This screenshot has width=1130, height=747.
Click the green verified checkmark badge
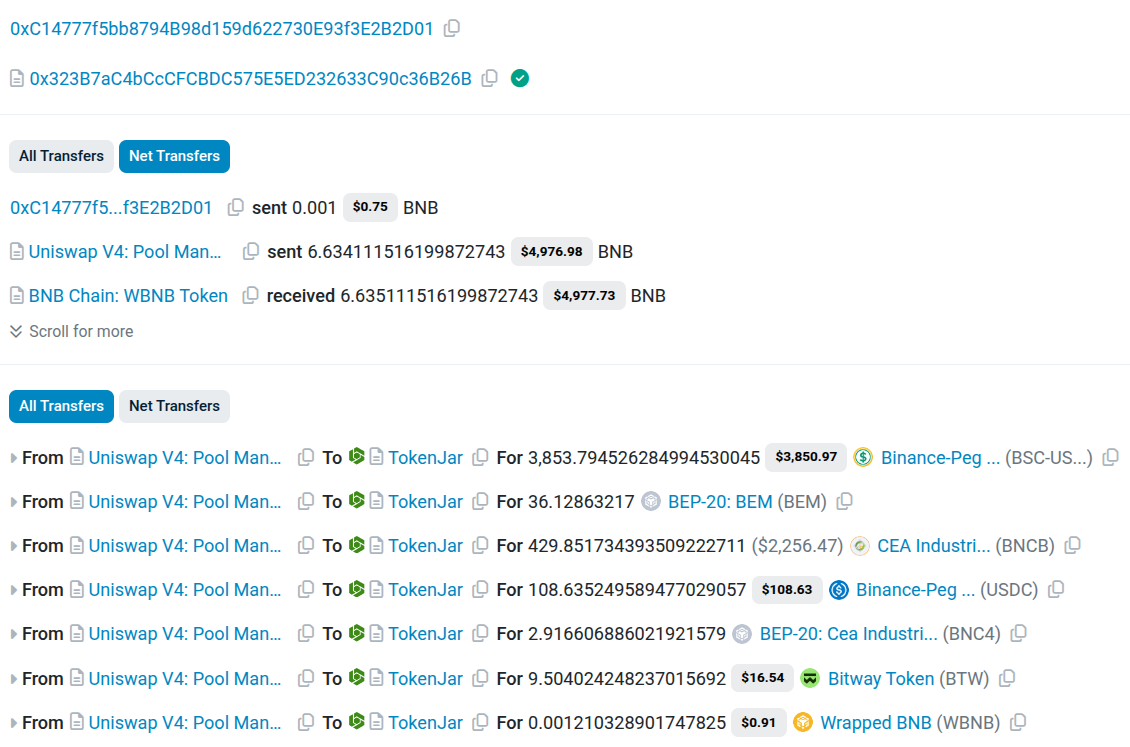coord(520,78)
